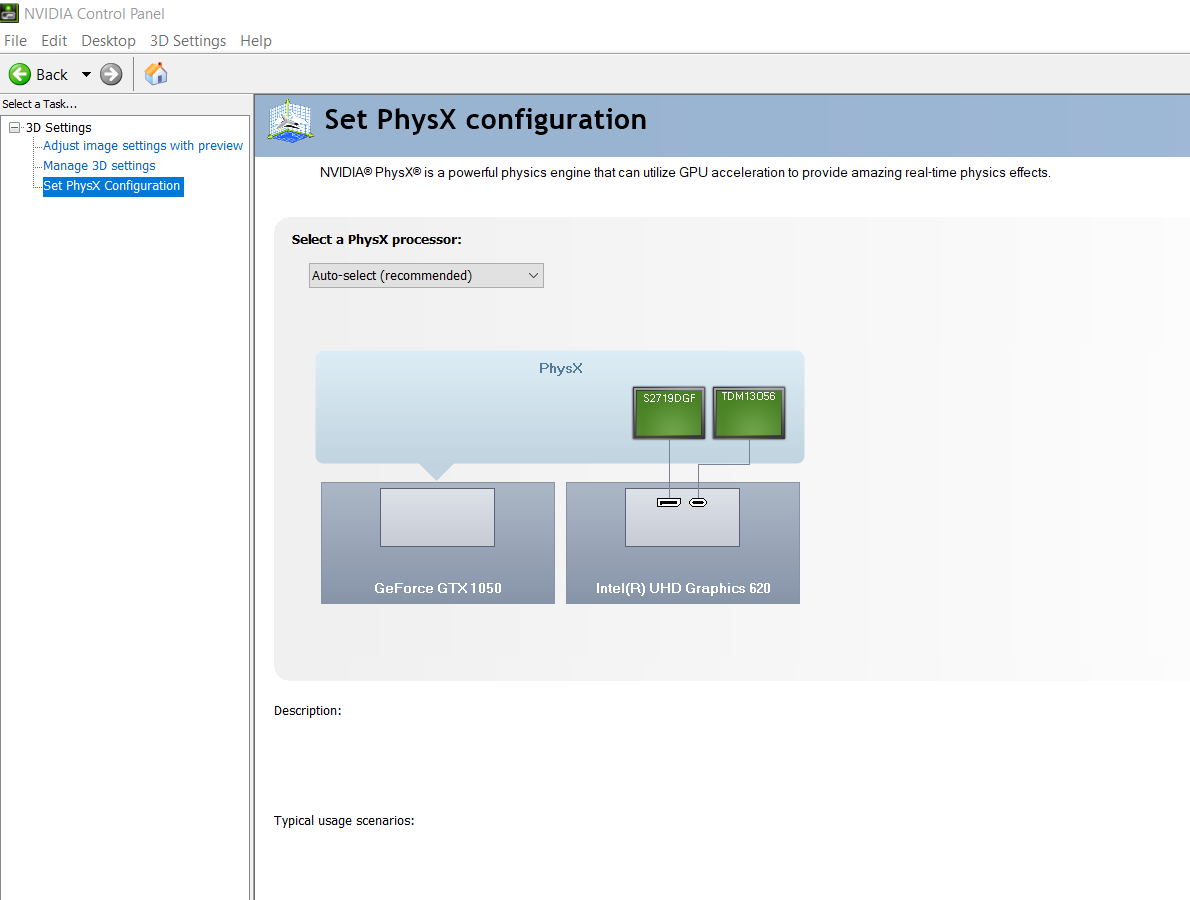Collapse the 3D Settings tree node
Image resolution: width=1190 pixels, height=900 pixels.
pyautogui.click(x=14, y=127)
